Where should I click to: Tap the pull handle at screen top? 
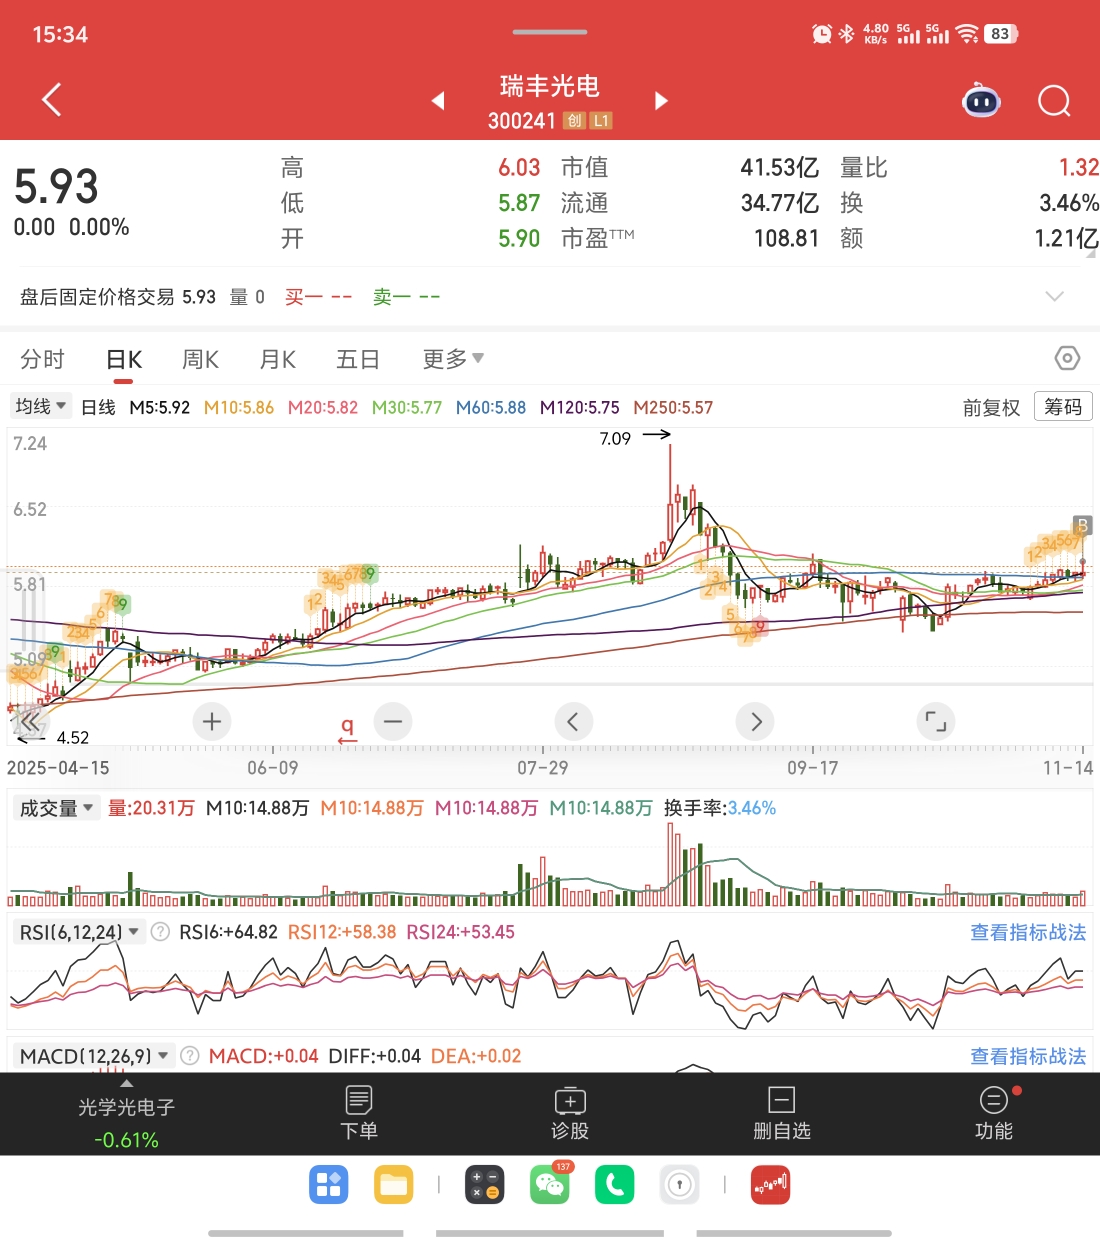click(x=550, y=32)
